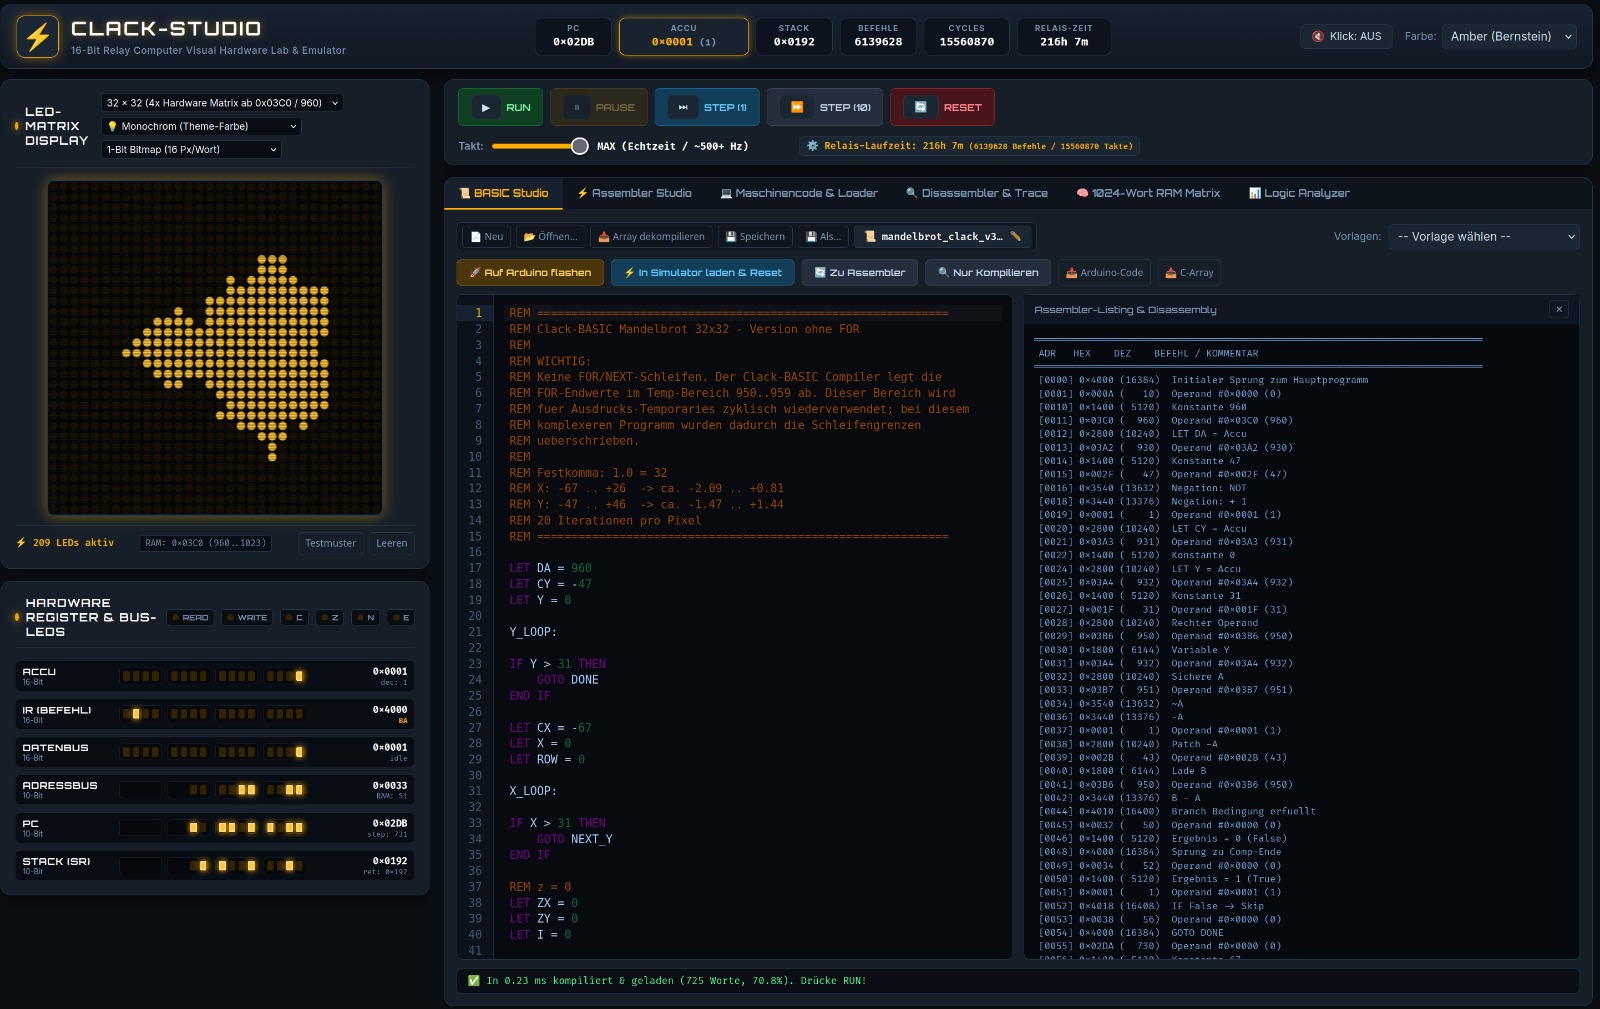Execute a single STEP (1)
Screen dimensions: 1600x1009
[x=707, y=107]
